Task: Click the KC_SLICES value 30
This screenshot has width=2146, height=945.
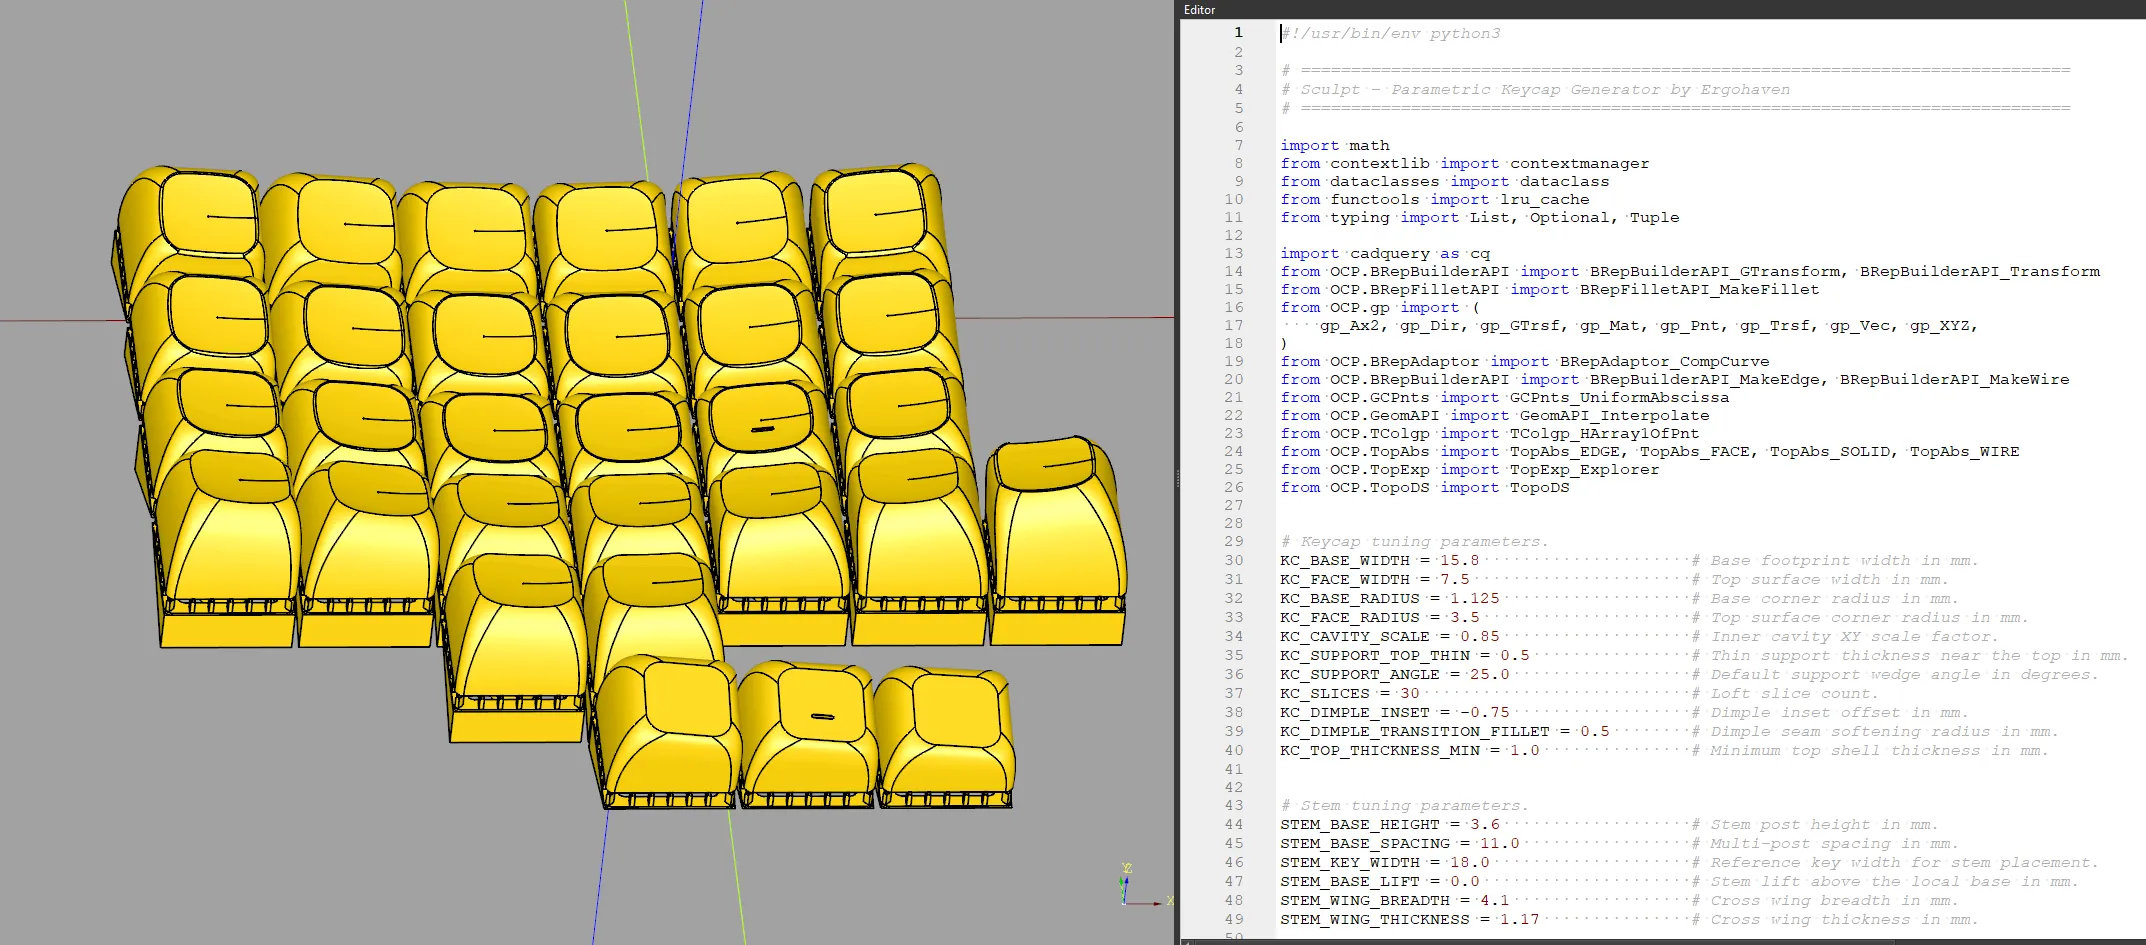Action: tap(1409, 694)
